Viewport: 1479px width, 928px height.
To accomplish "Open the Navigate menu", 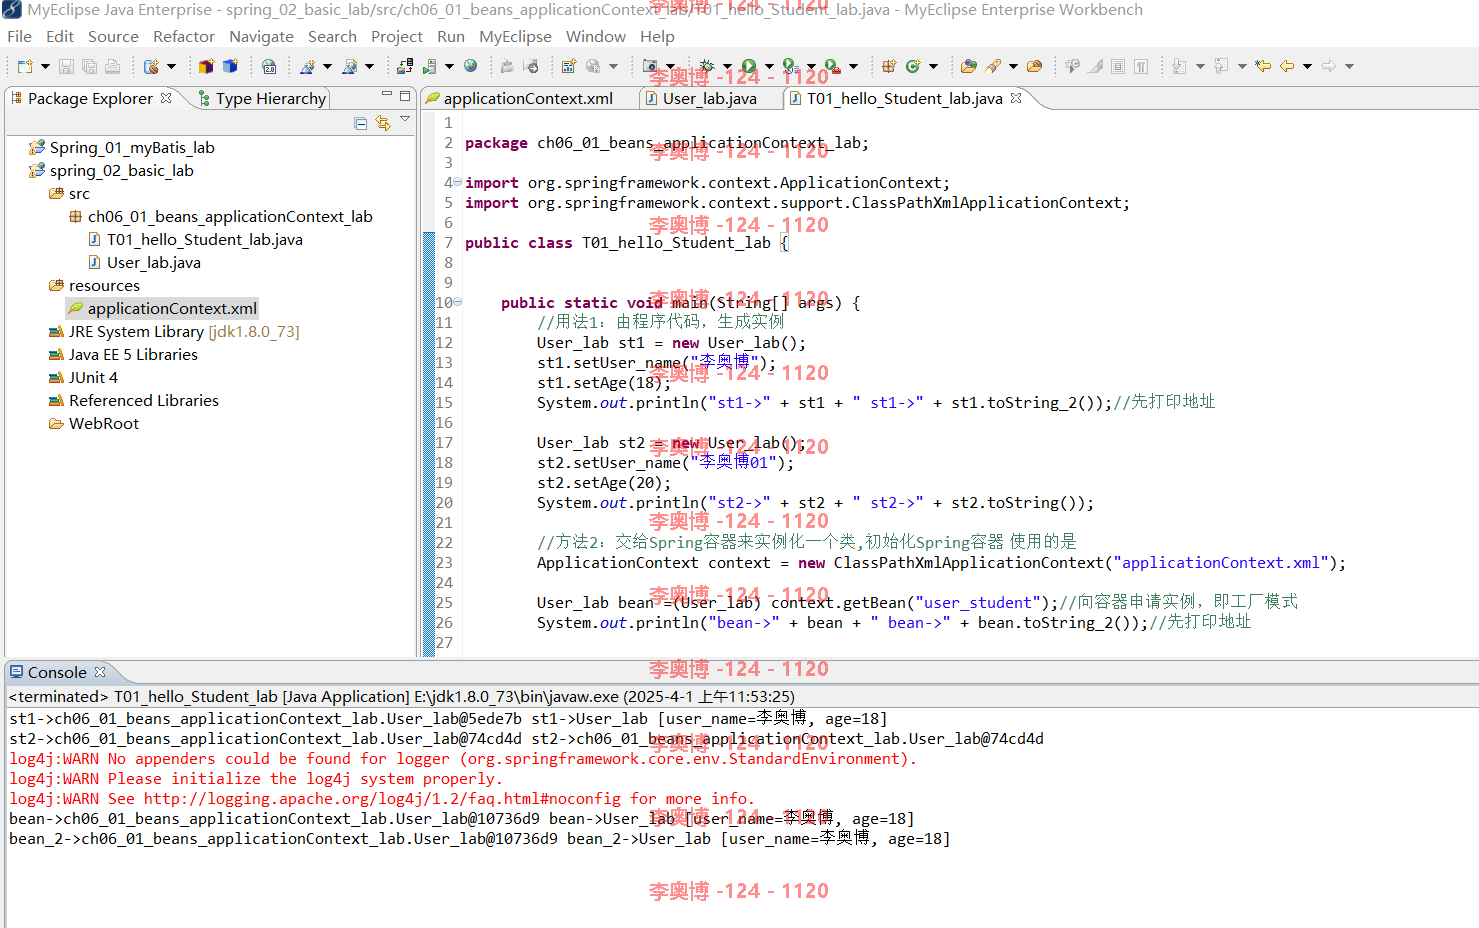I will coord(261,36).
